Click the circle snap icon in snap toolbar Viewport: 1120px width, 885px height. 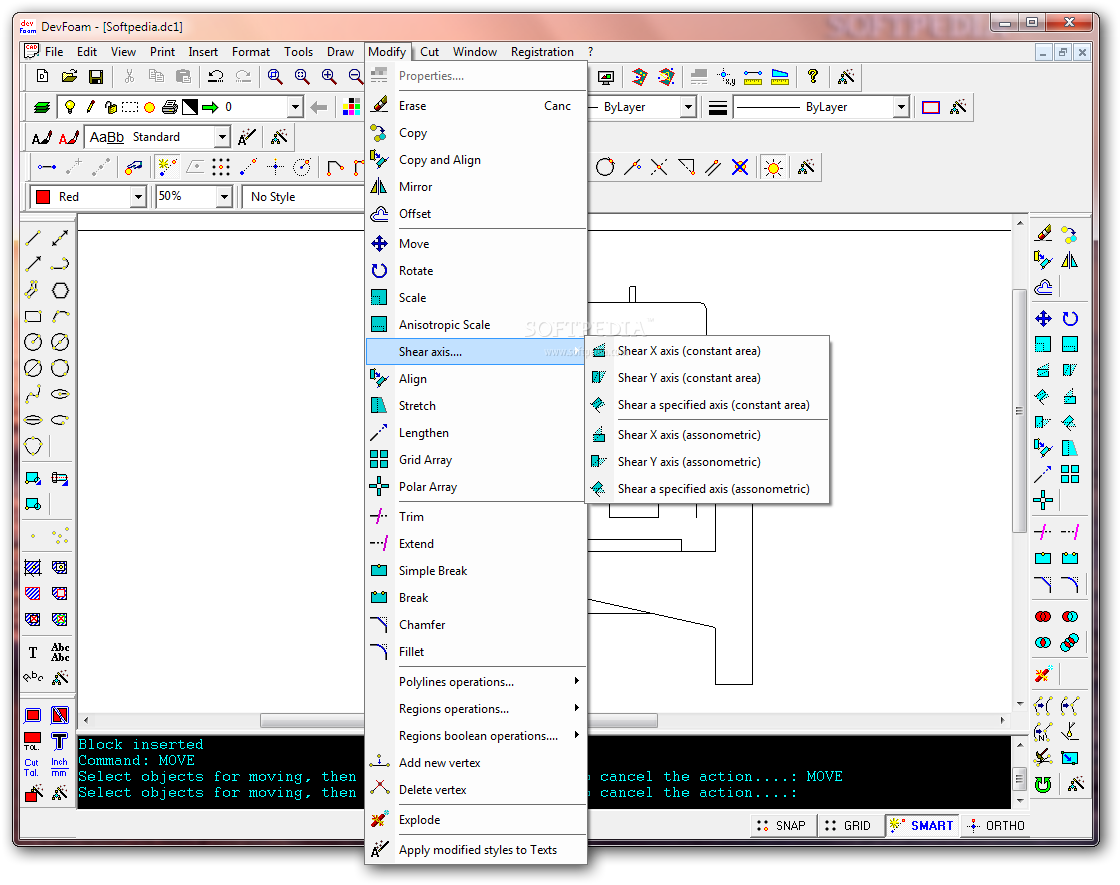[x=605, y=167]
